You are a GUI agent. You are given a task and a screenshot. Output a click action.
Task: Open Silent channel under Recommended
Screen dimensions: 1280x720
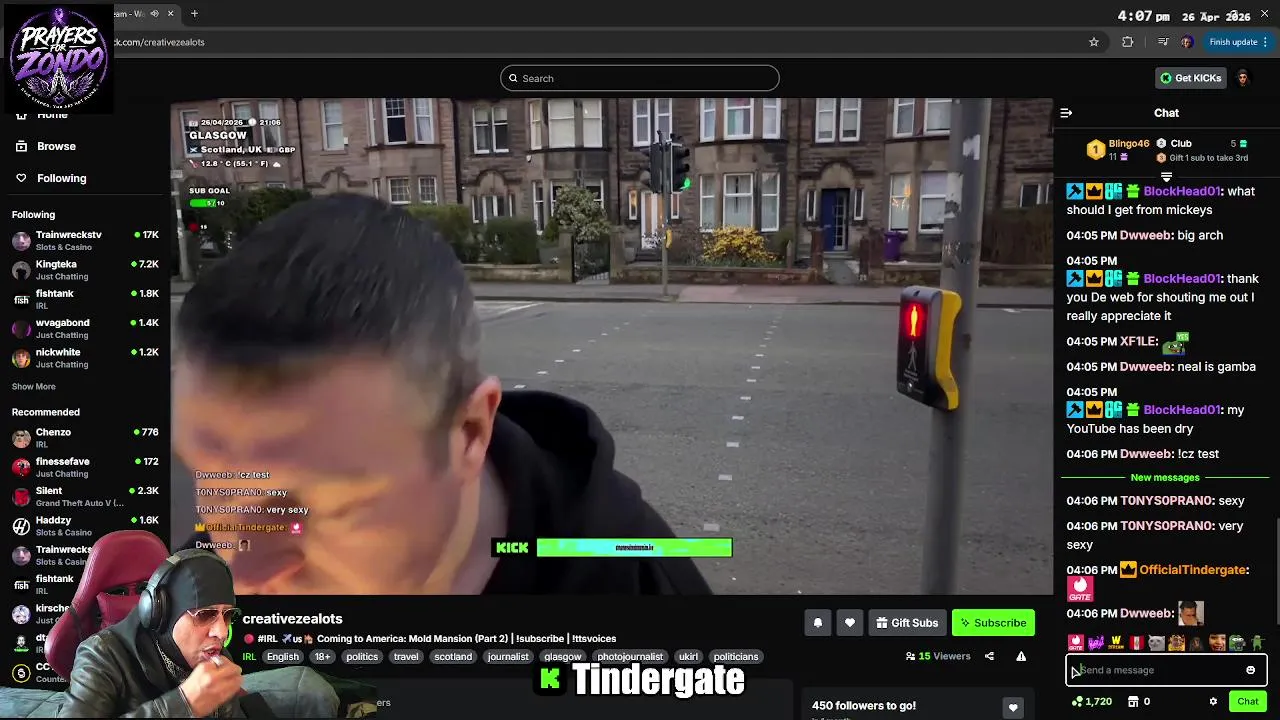point(85,497)
